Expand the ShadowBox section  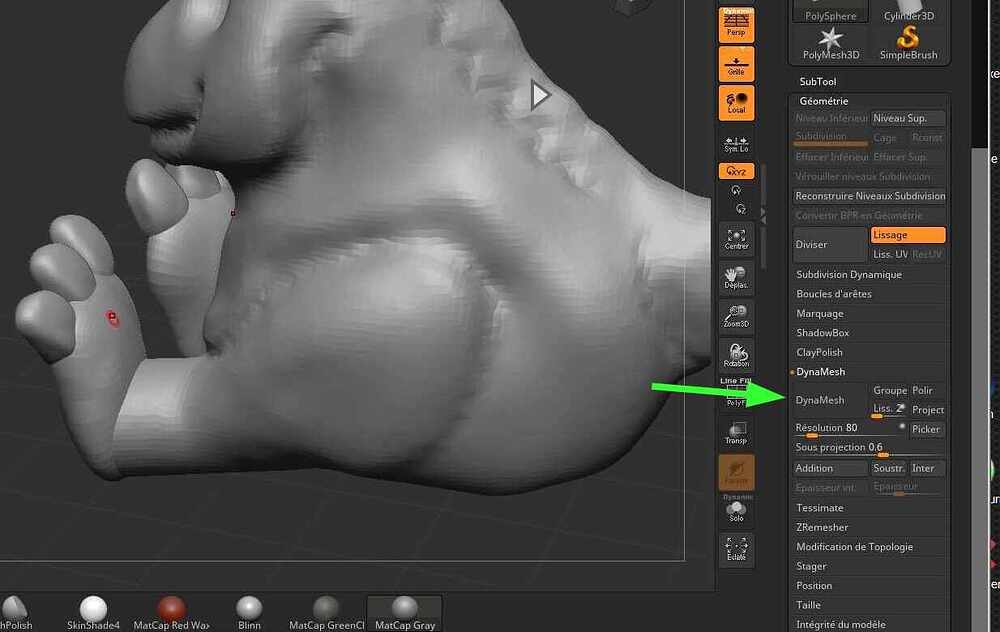point(823,333)
